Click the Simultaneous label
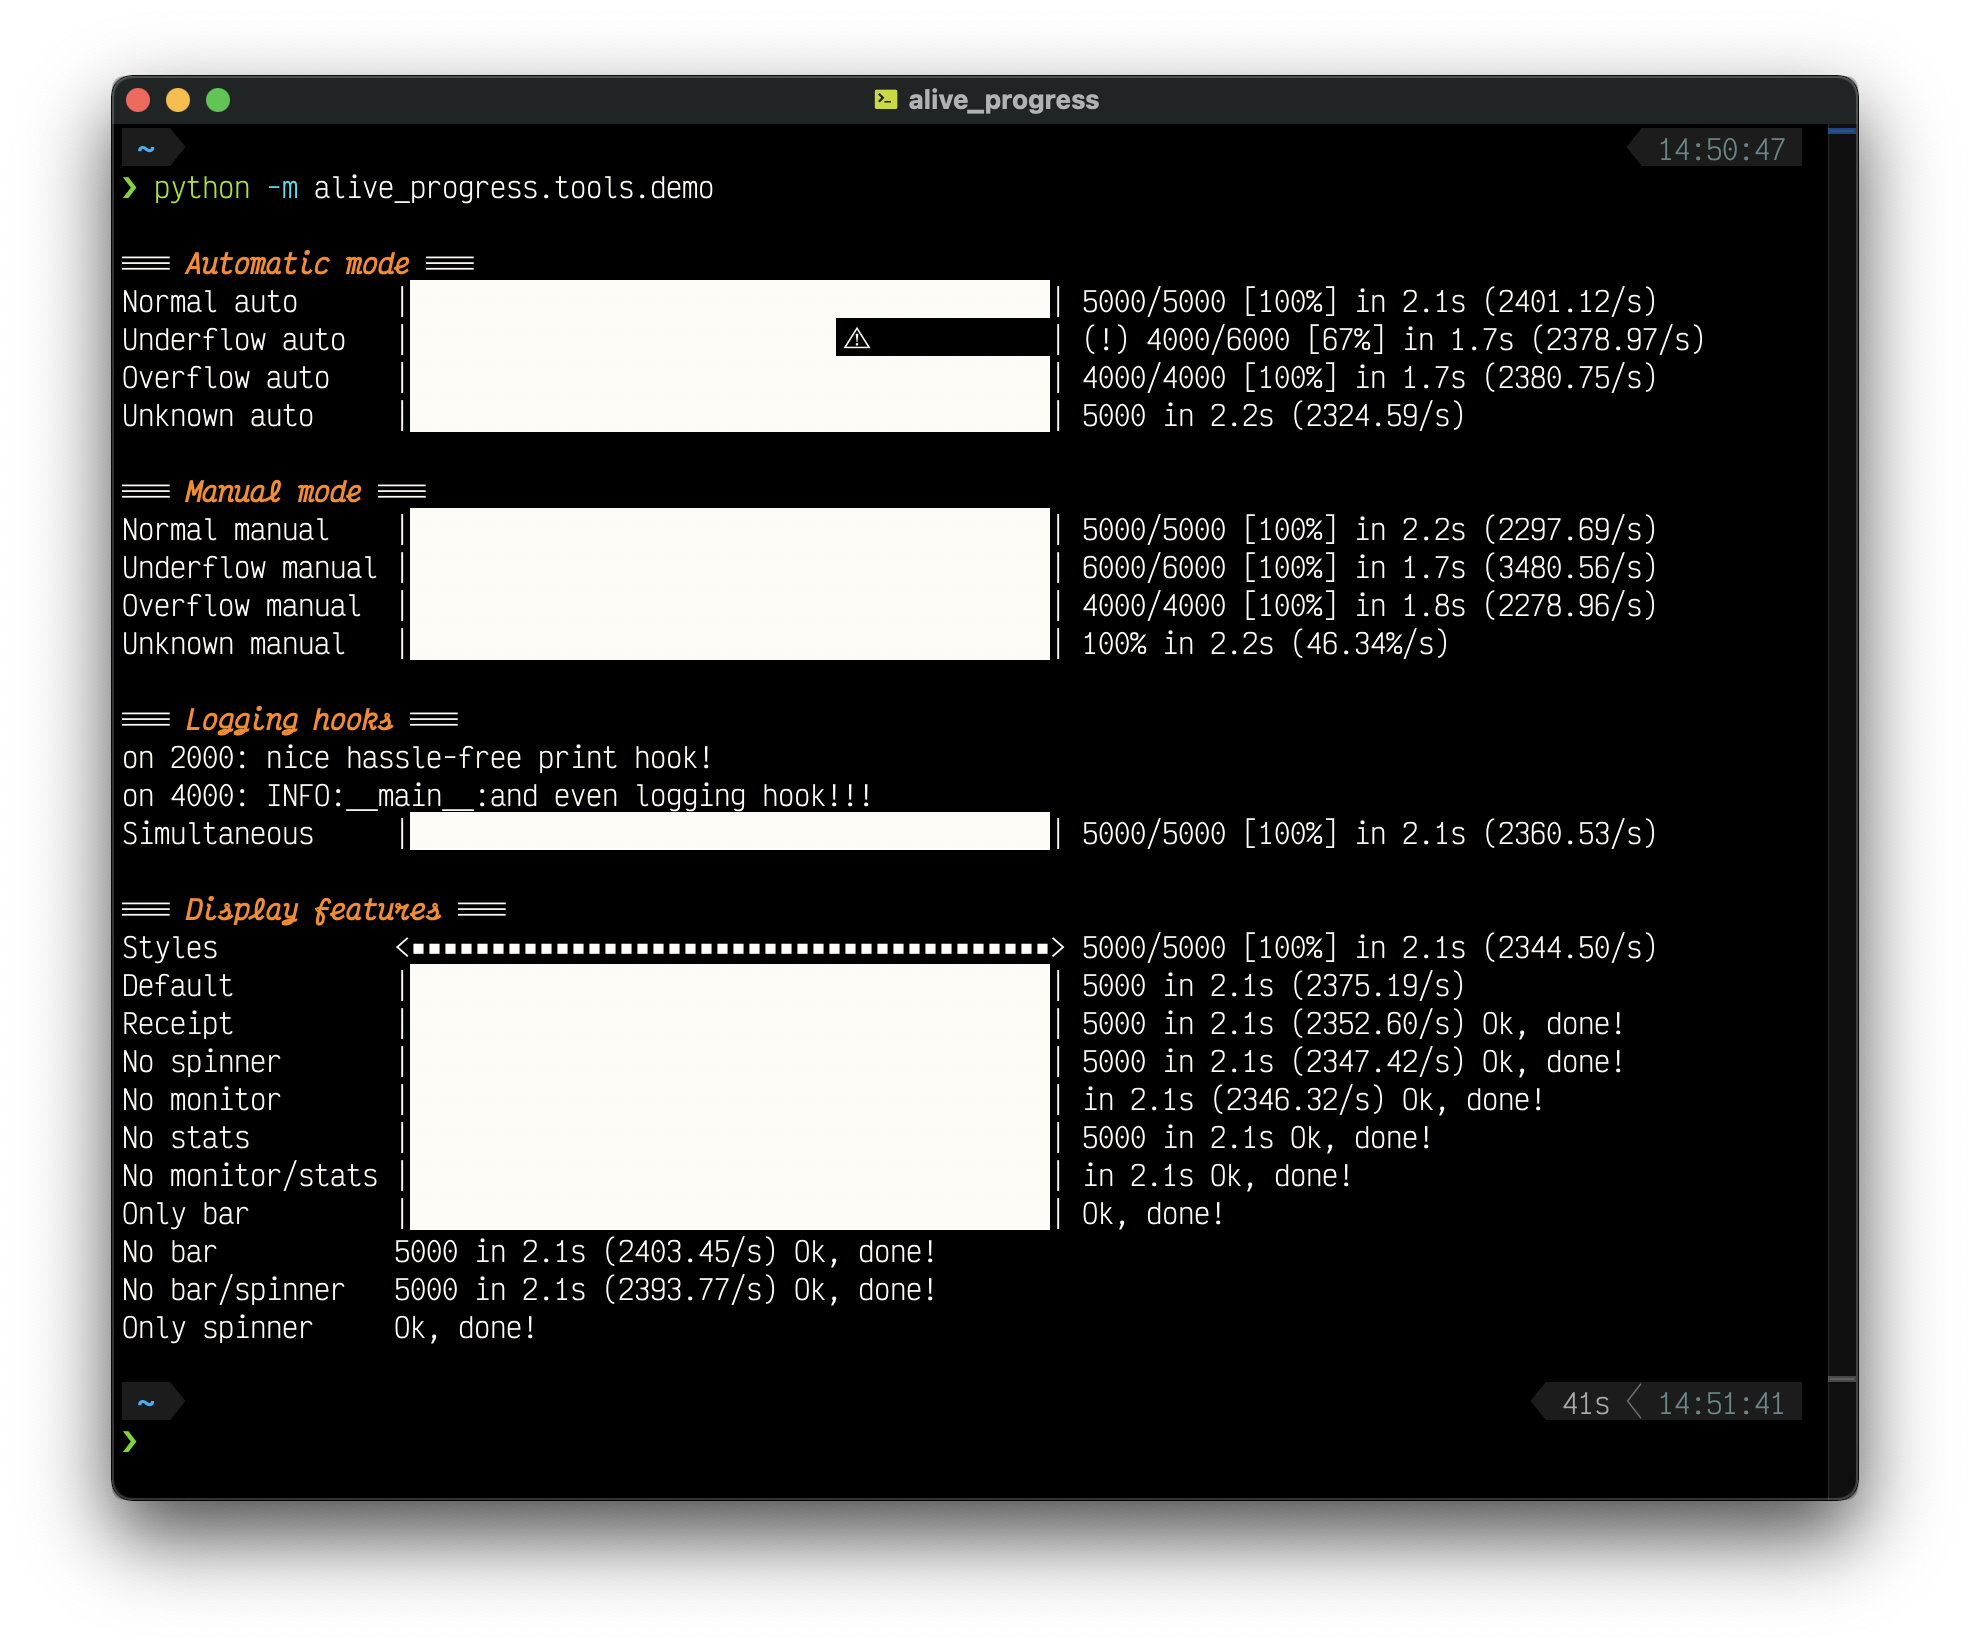This screenshot has height=1648, width=1970. [x=218, y=834]
